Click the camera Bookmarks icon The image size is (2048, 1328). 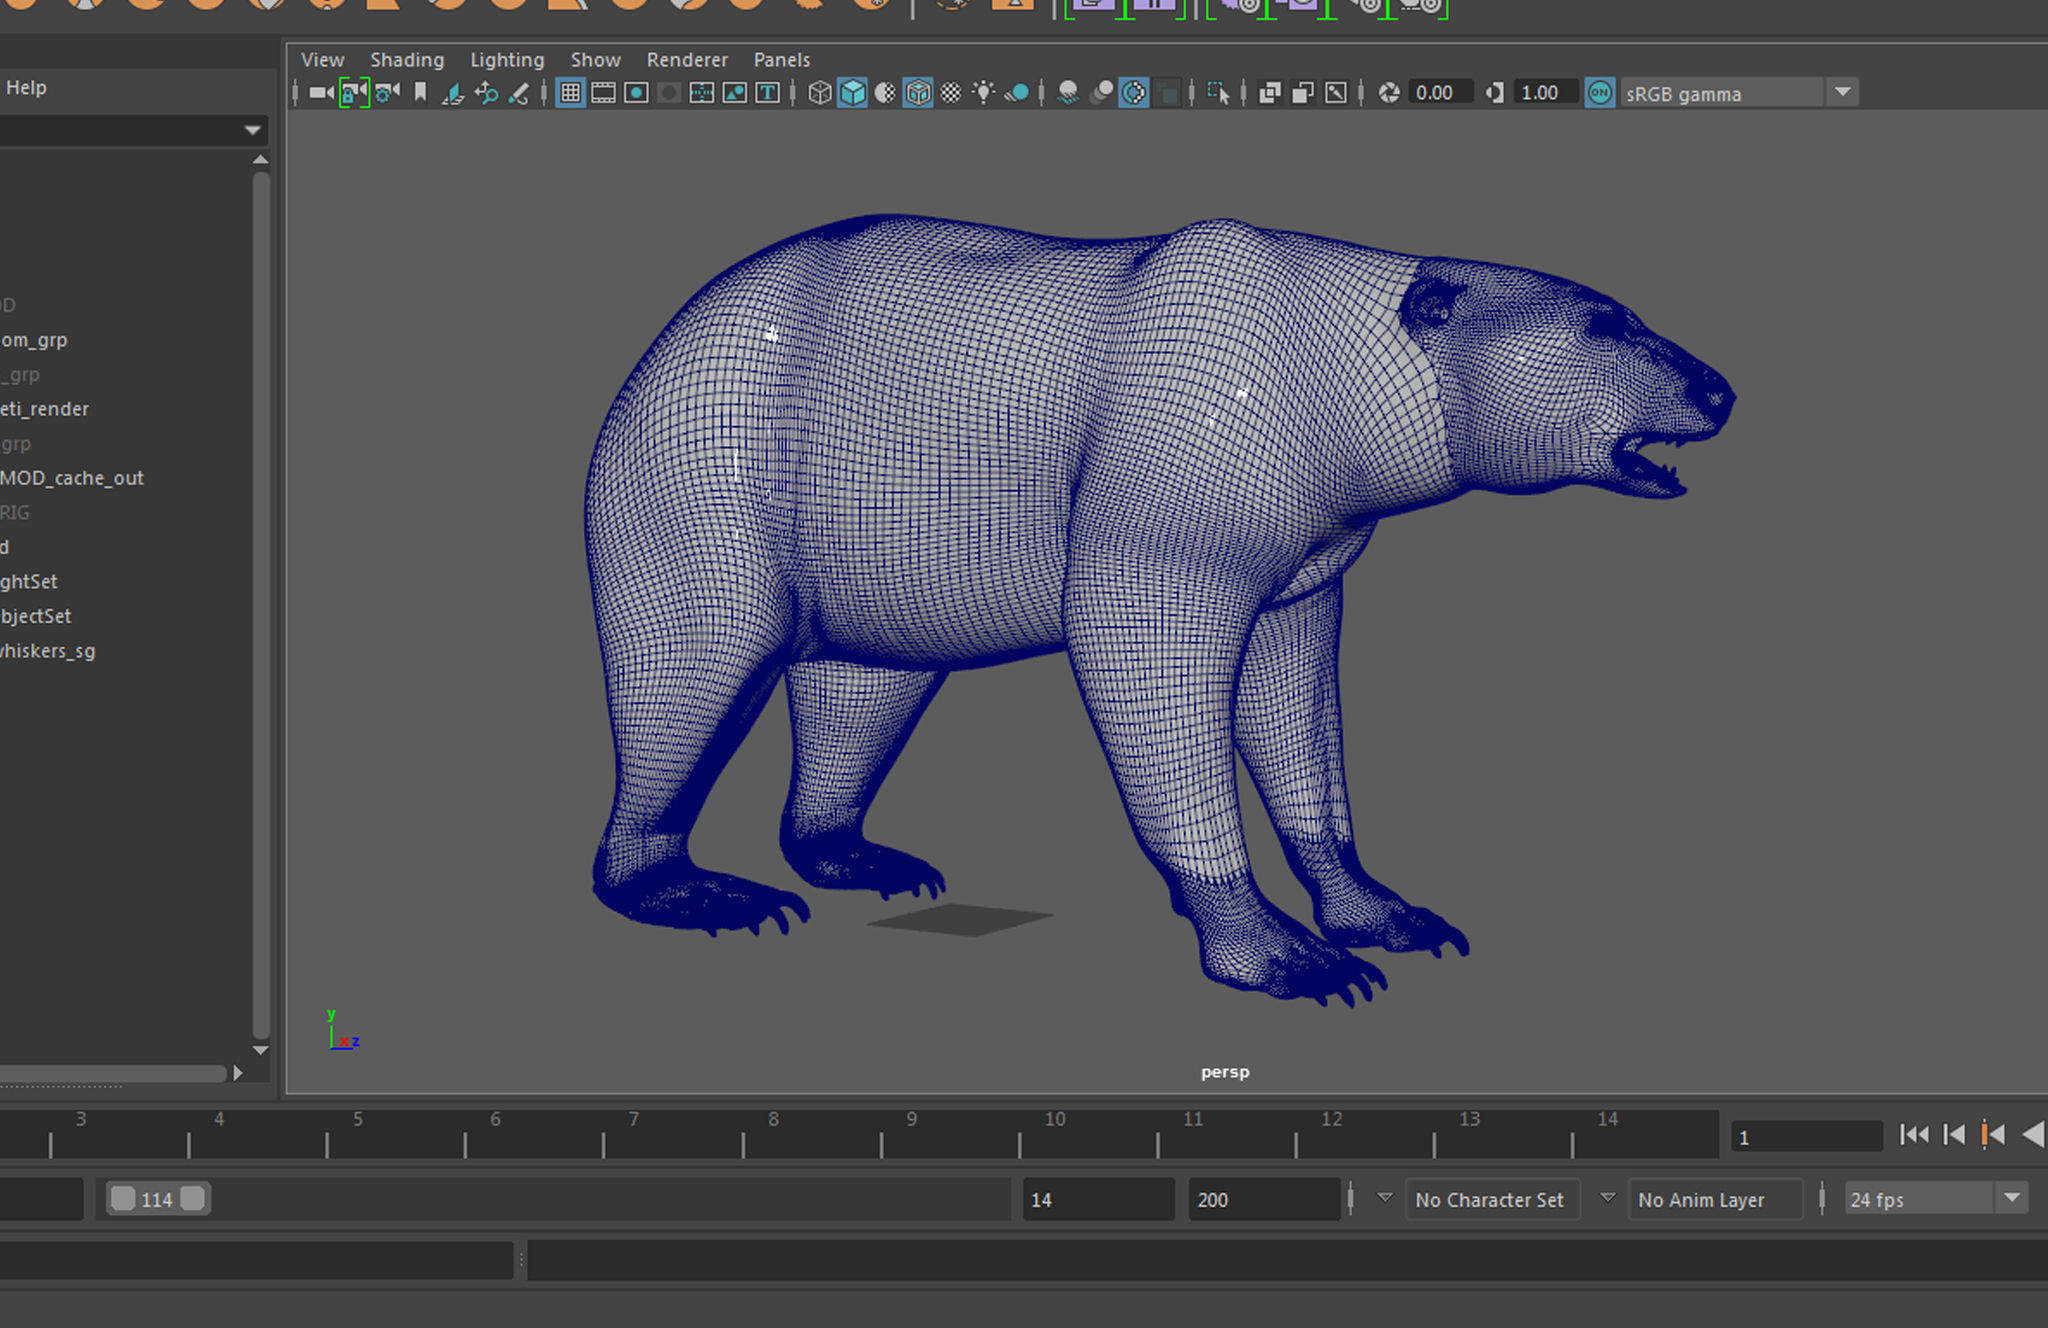[420, 93]
